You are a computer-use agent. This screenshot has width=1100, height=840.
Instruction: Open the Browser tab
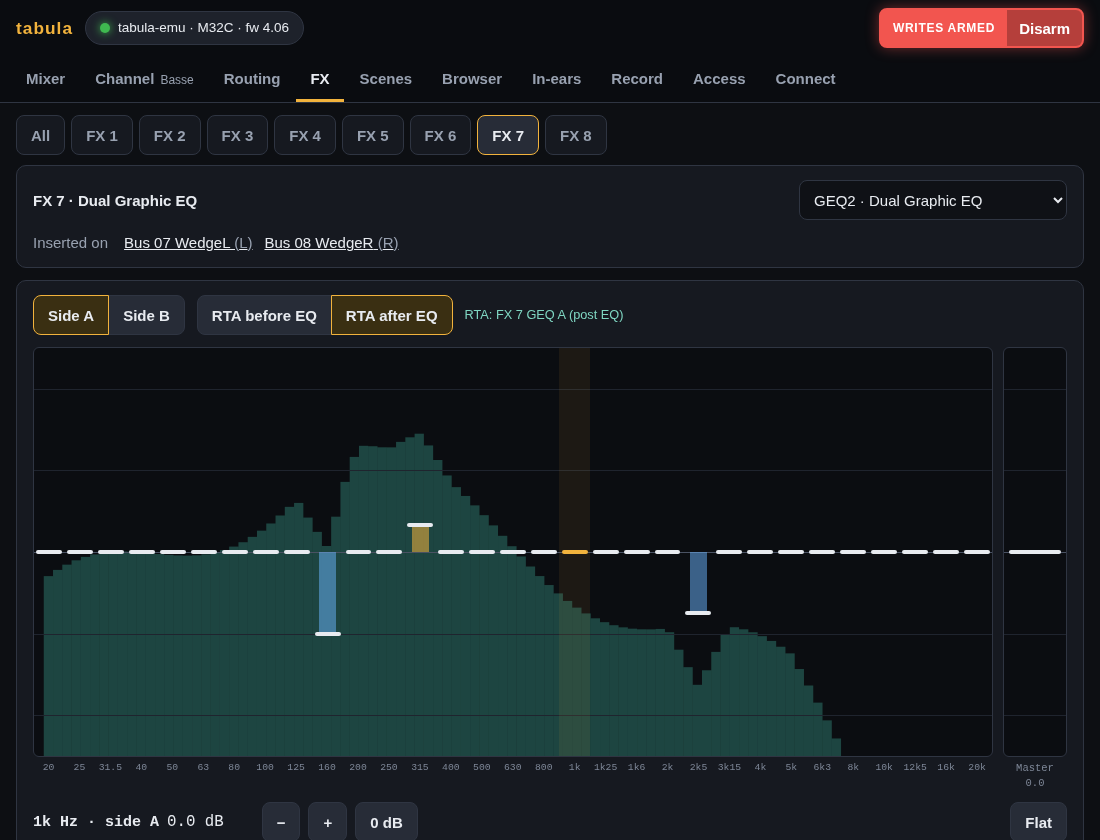472,79
